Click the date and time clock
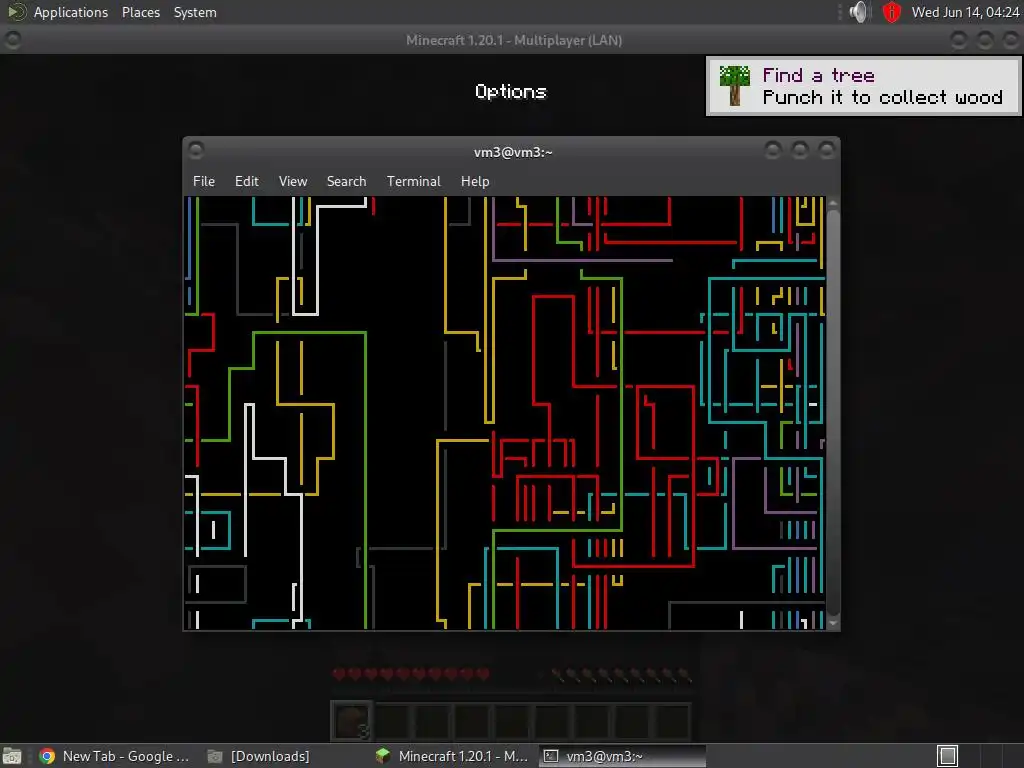The height and width of the screenshot is (768, 1024). 965,12
